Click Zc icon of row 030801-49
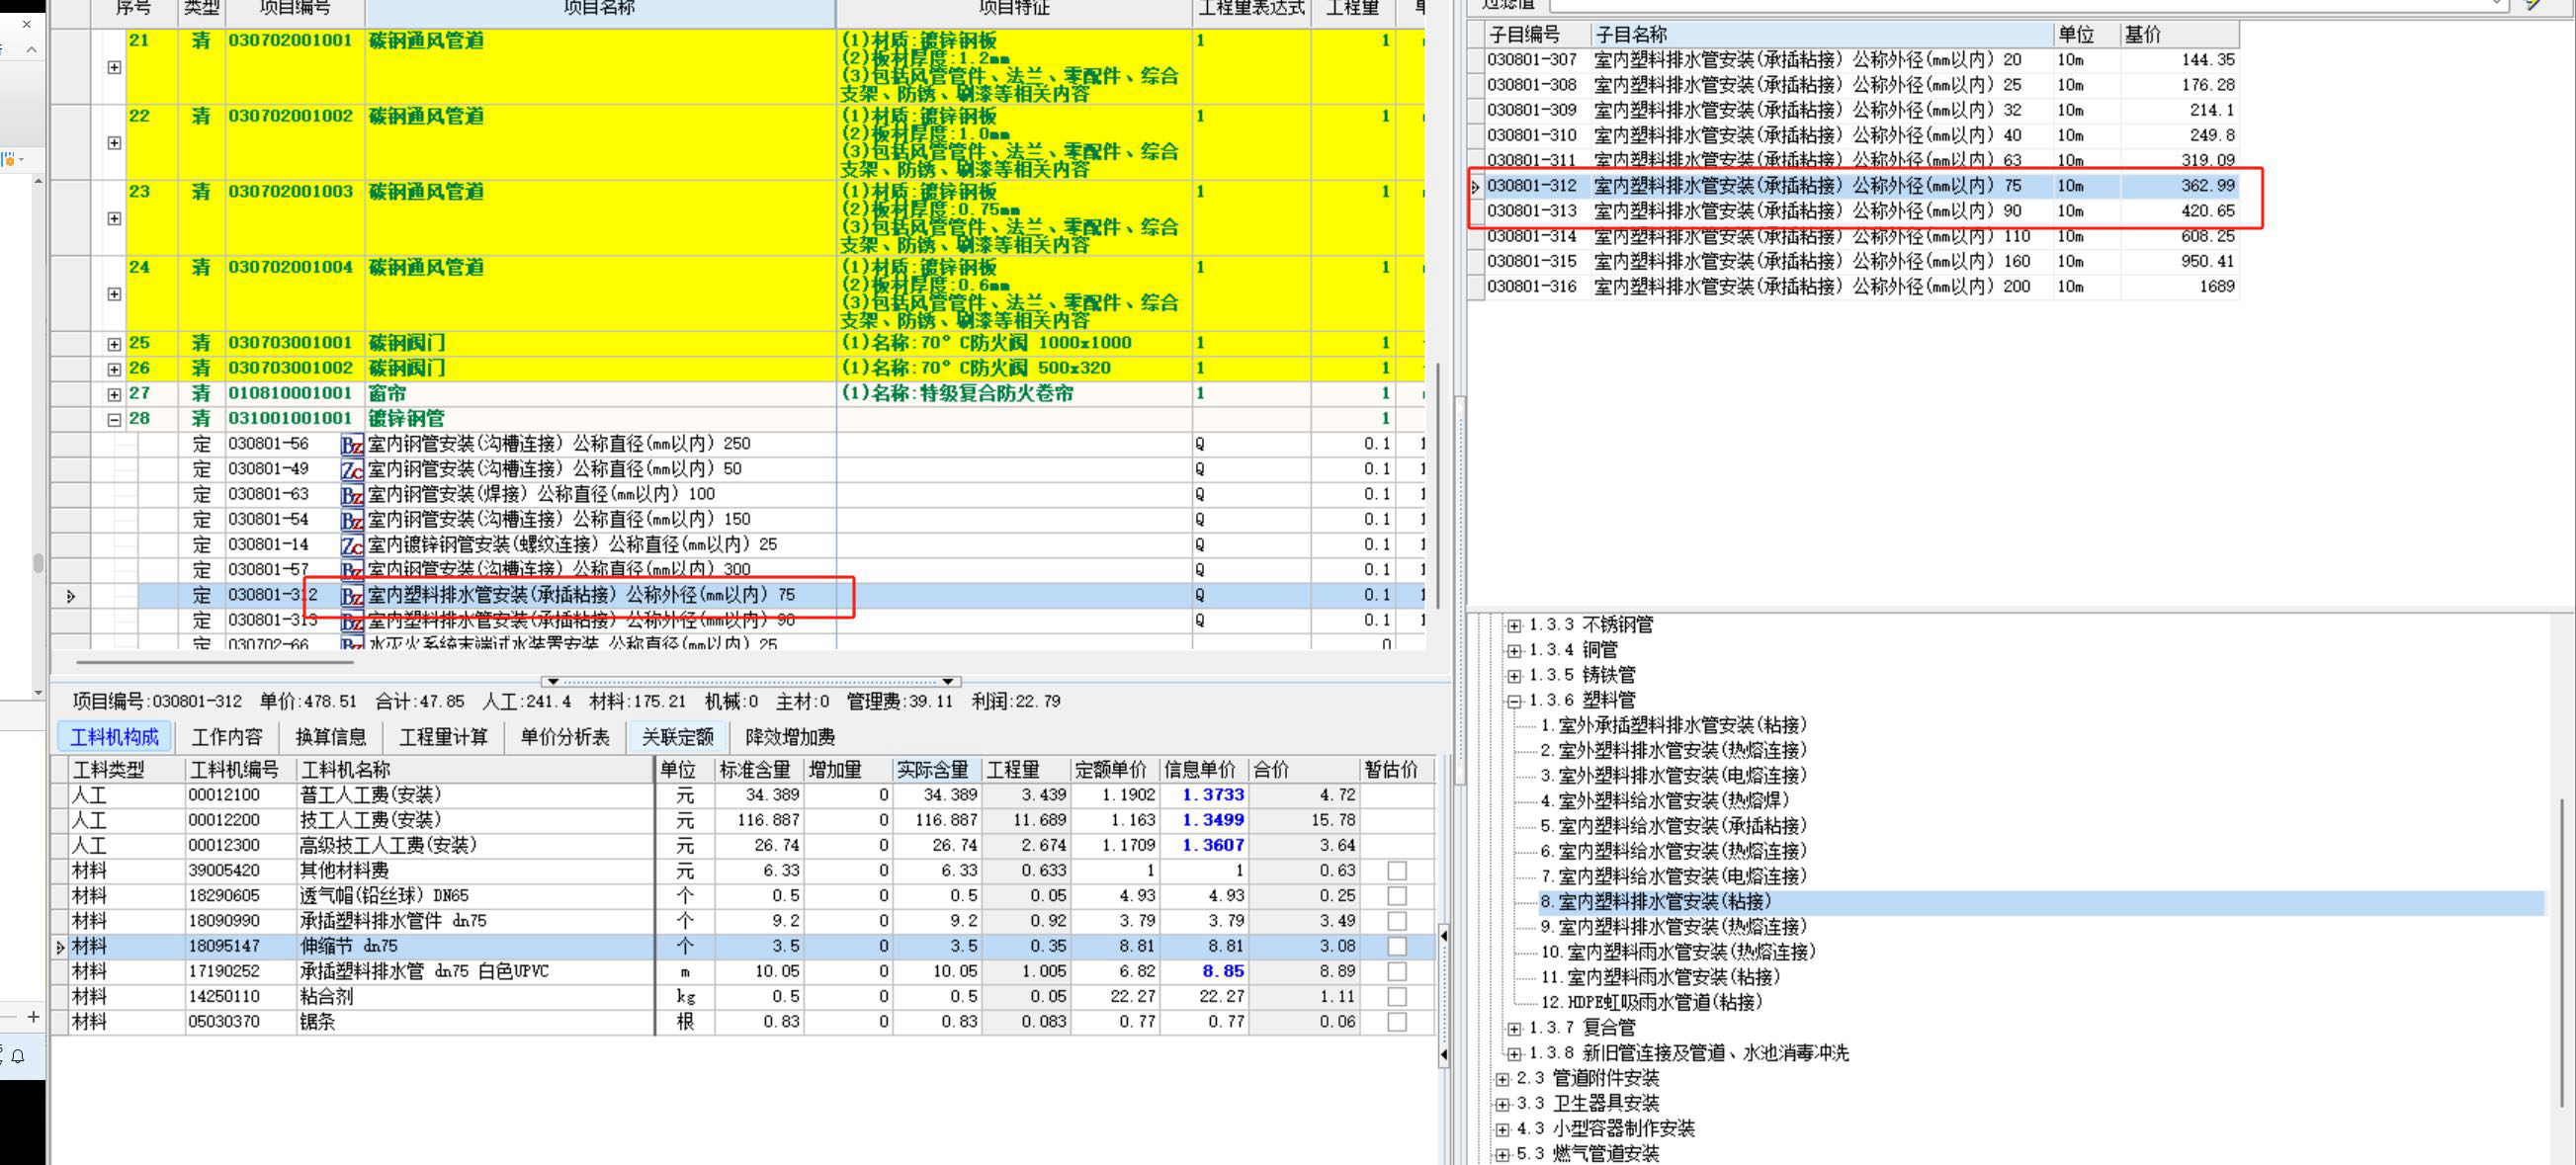2576x1165 pixels. 352,469
